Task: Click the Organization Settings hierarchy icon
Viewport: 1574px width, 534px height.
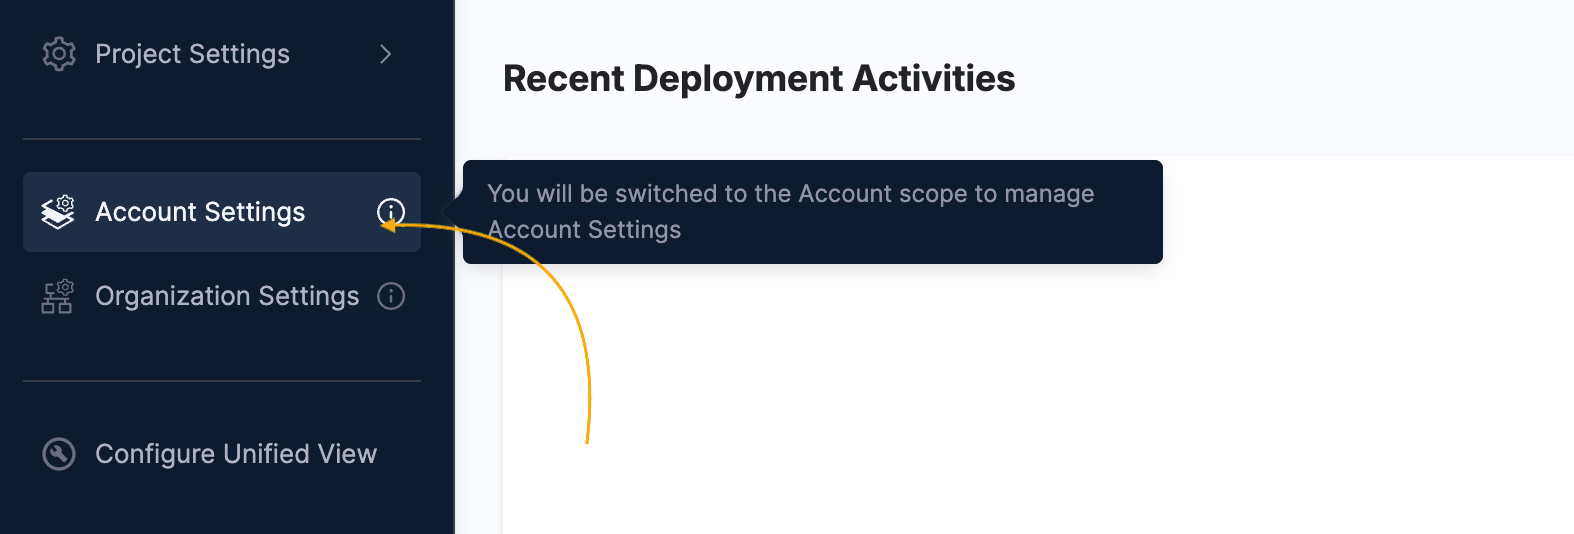Action: pyautogui.click(x=58, y=296)
